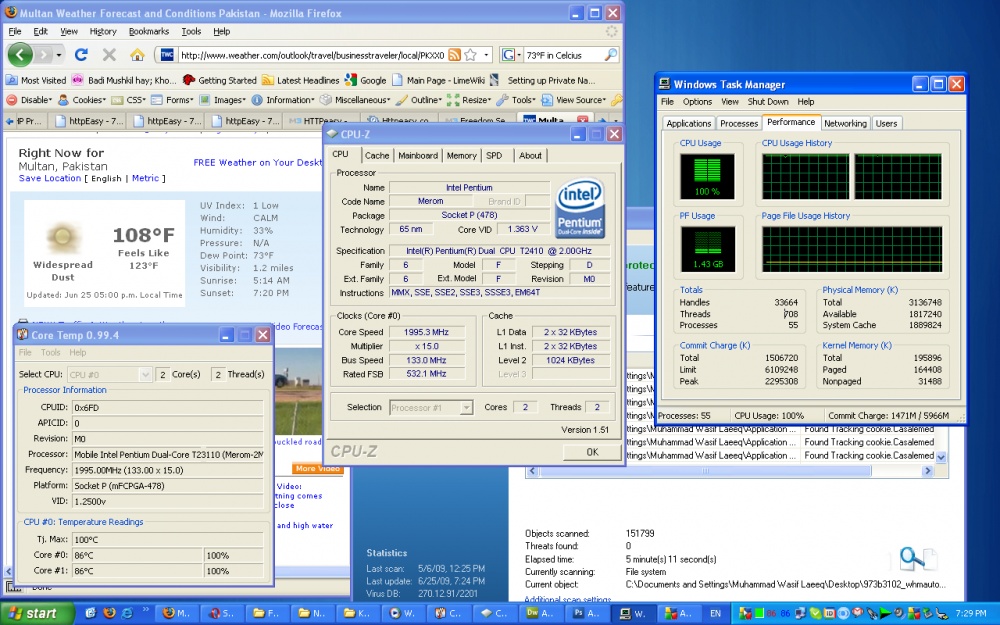Click the Save Location link

click(x=50, y=178)
